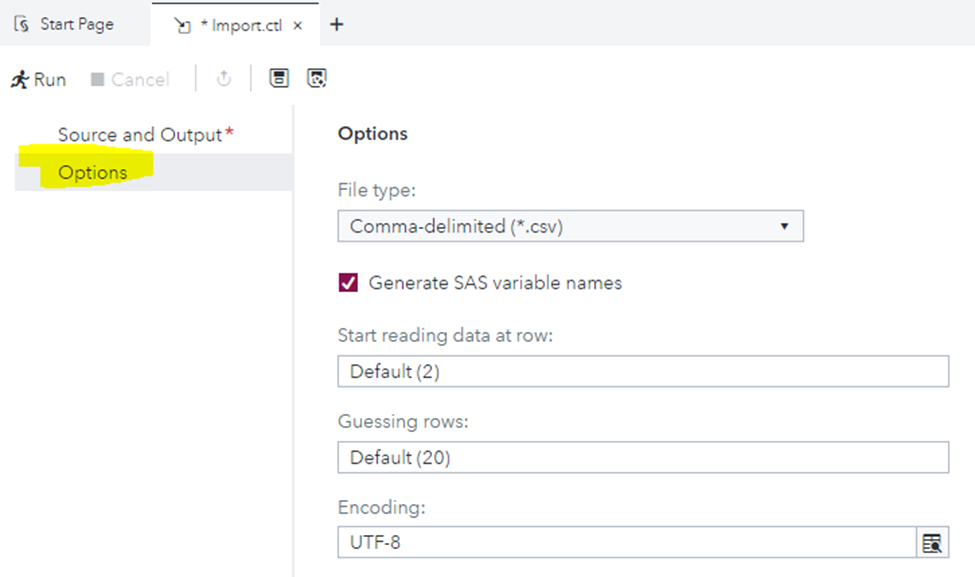Open Source and Output section
975x577 pixels.
click(x=140, y=134)
